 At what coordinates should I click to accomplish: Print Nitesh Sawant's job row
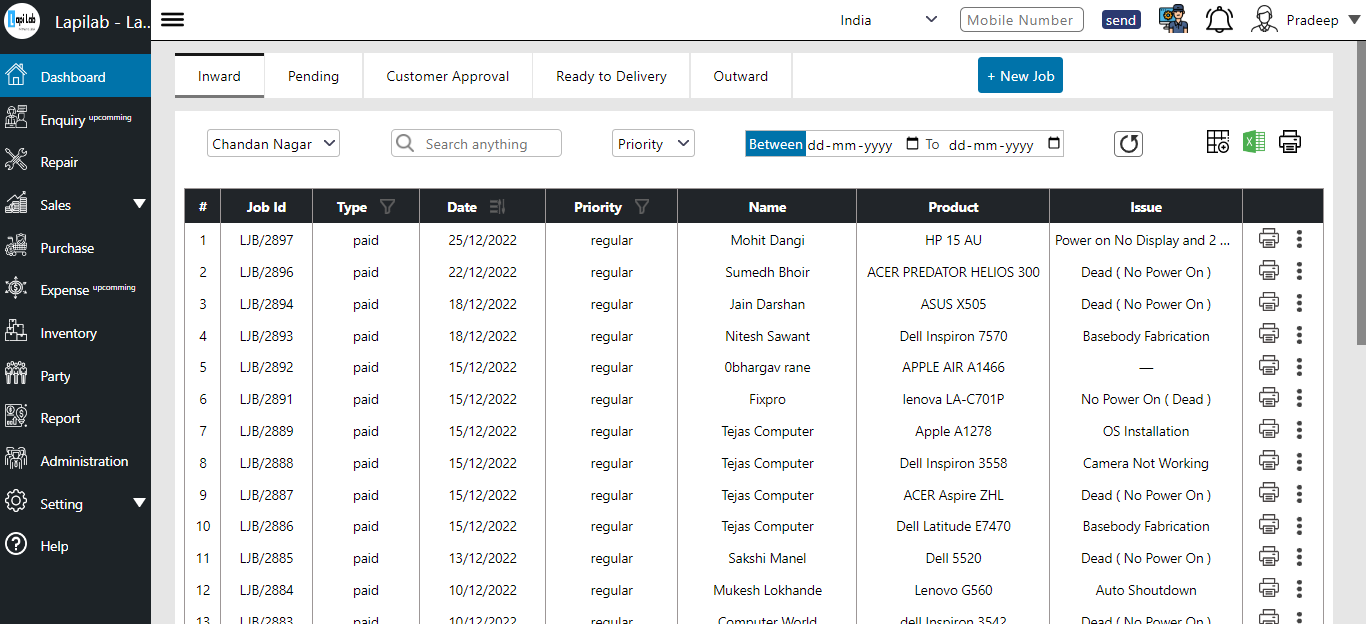click(1269, 335)
